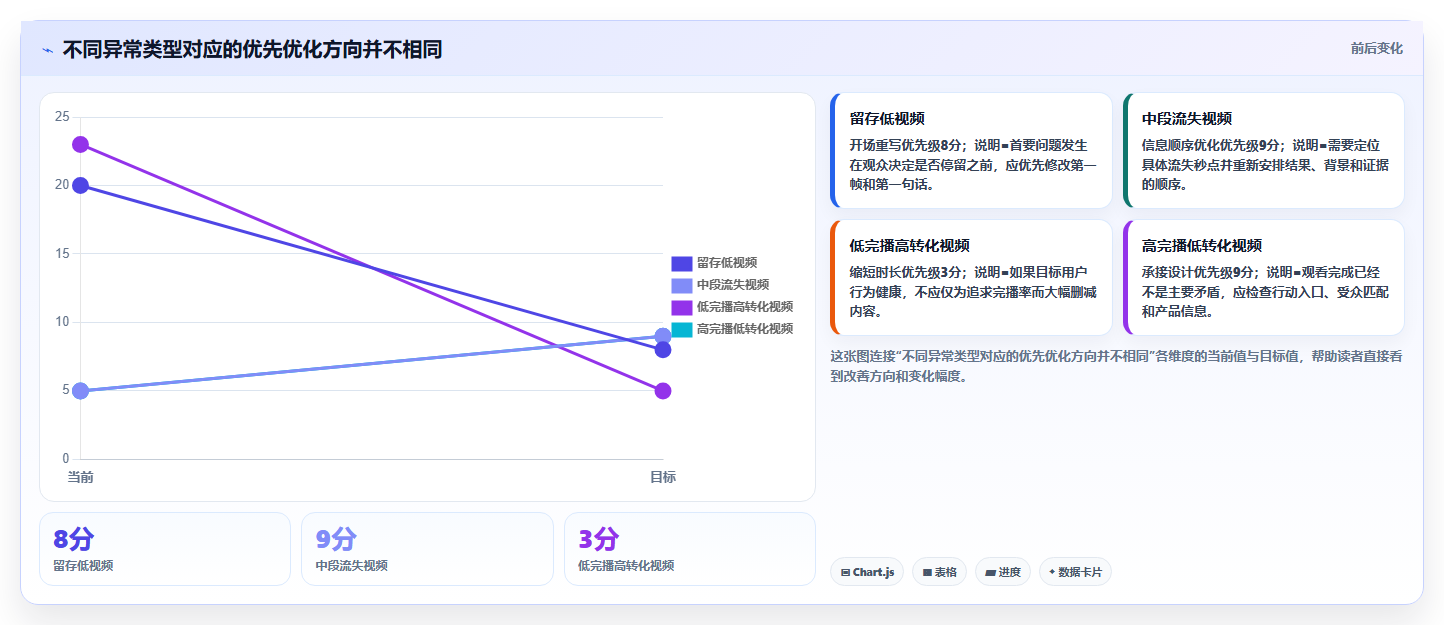This screenshot has height=625, width=1444.
Task: Click the 表格 tag
Action: click(x=939, y=572)
